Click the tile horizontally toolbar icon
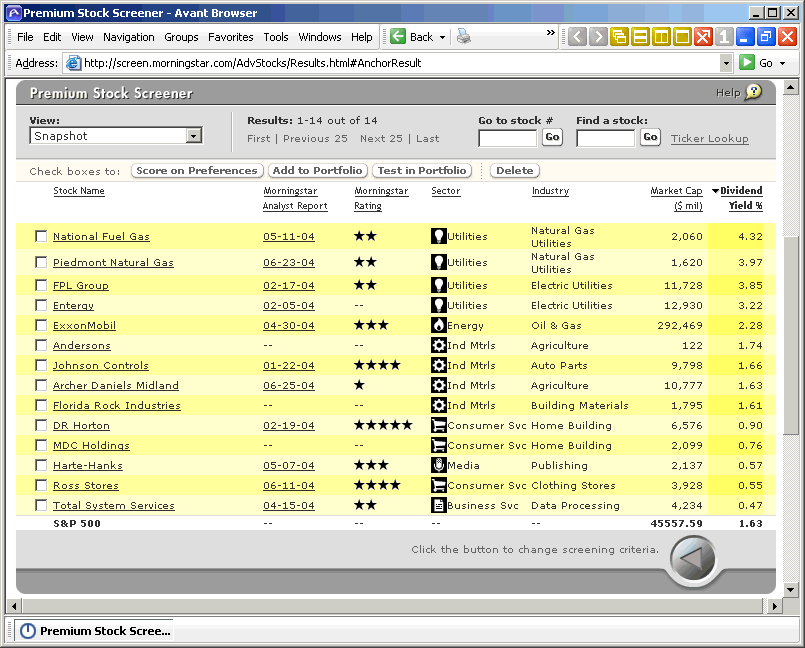Viewport: 805px width, 648px height. click(x=641, y=37)
